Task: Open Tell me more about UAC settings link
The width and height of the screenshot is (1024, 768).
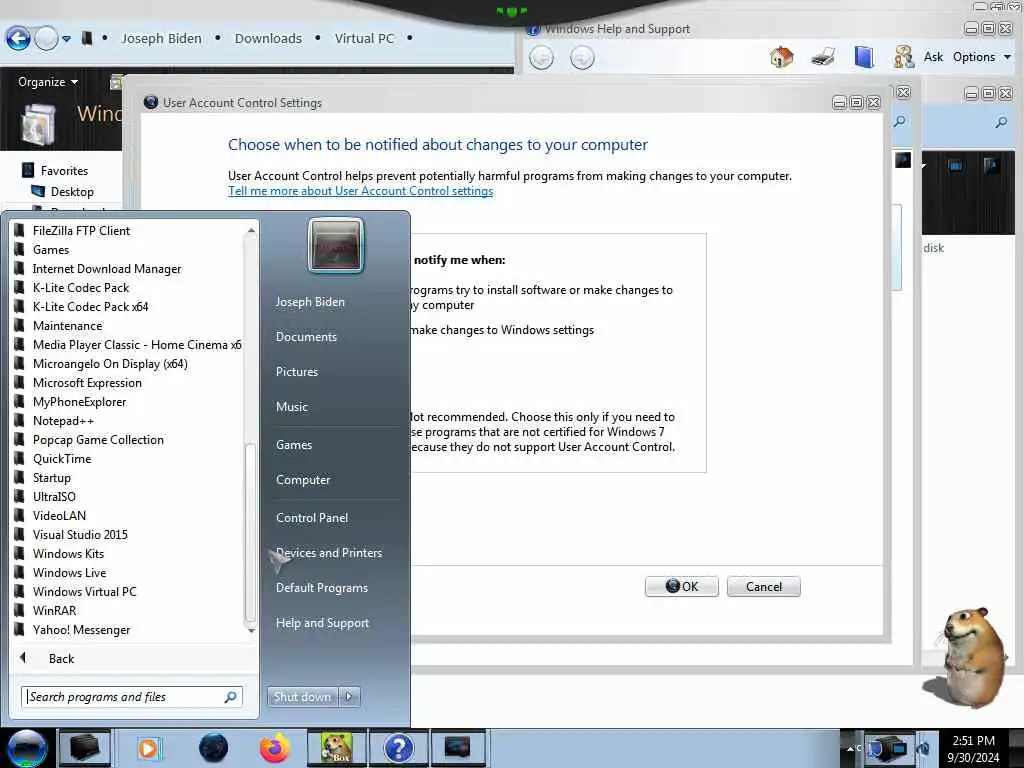Action: pyautogui.click(x=360, y=191)
